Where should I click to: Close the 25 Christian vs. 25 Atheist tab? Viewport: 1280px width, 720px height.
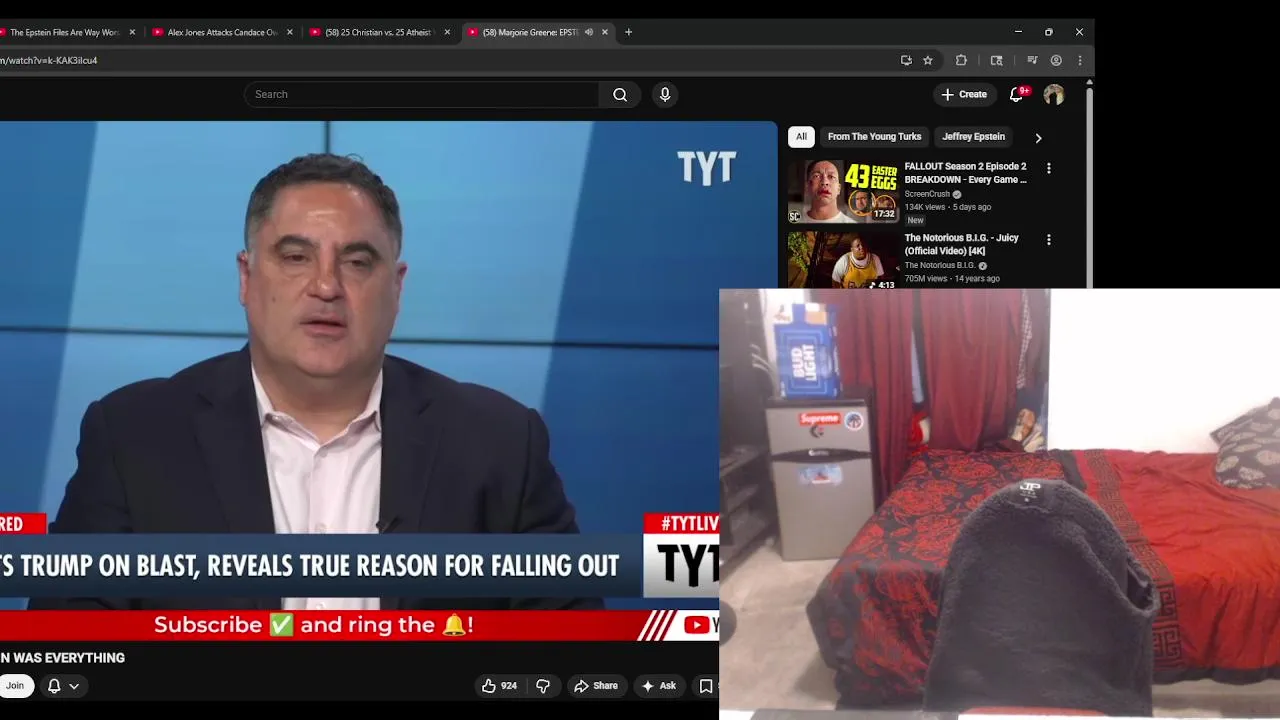(447, 32)
